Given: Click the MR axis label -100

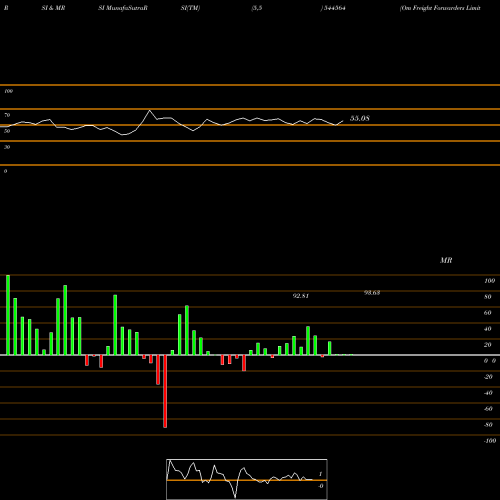Looking at the screenshot, I should pos(490,441).
